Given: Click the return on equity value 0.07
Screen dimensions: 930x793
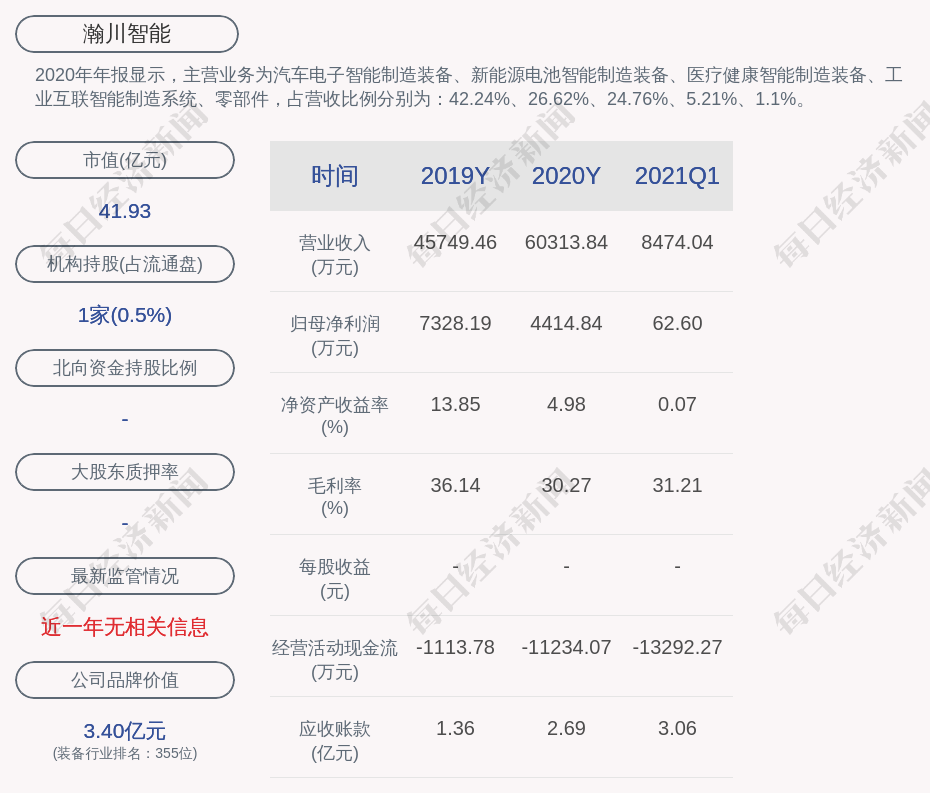Looking at the screenshot, I should tap(677, 405).
